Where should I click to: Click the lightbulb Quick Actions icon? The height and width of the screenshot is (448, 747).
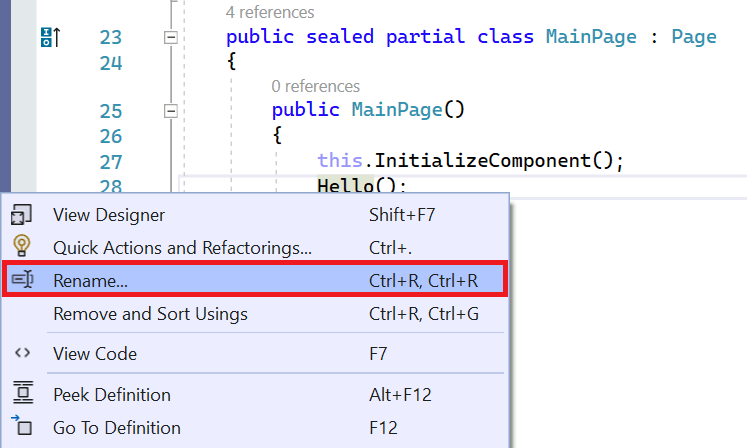(x=21, y=246)
